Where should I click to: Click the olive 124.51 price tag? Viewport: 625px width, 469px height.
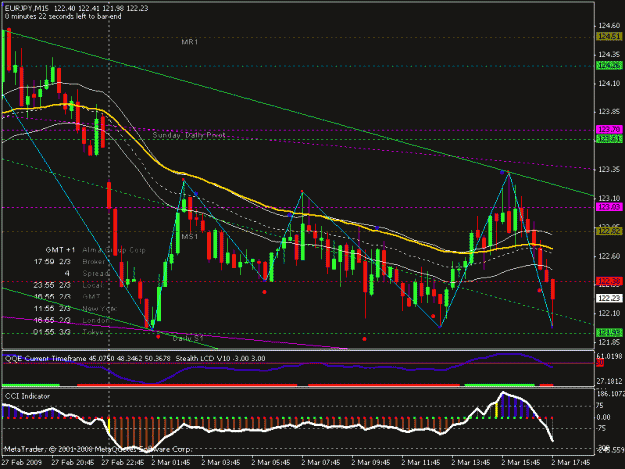point(609,37)
